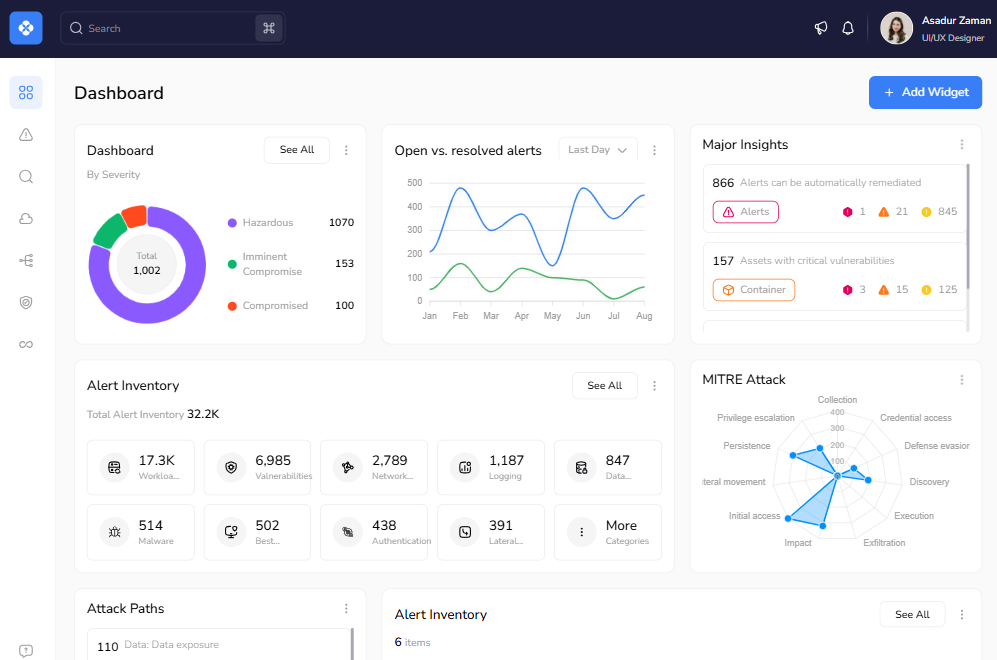Click the notification bell icon
This screenshot has width=997, height=660.
pos(848,28)
